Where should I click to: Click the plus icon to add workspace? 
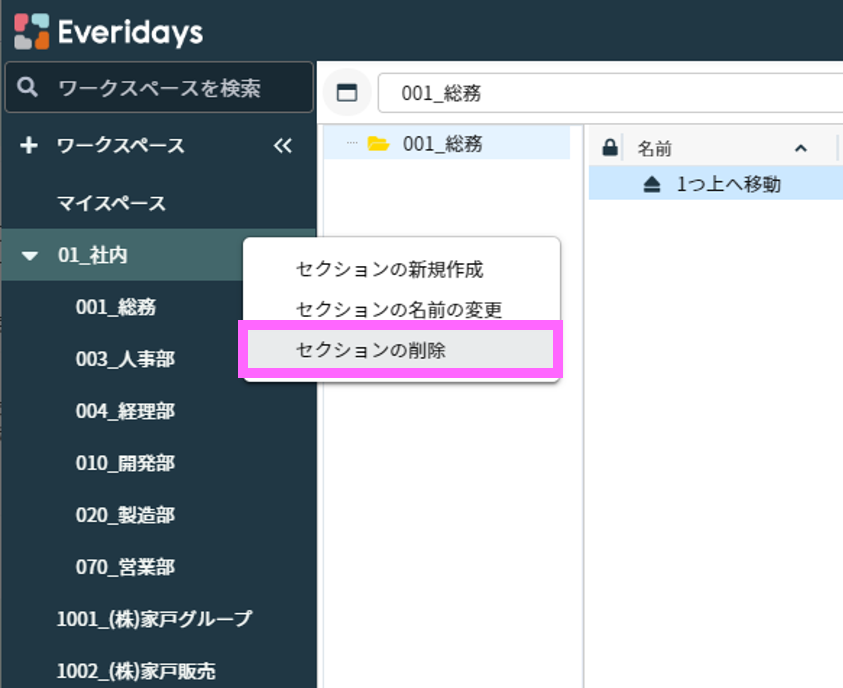tap(29, 146)
